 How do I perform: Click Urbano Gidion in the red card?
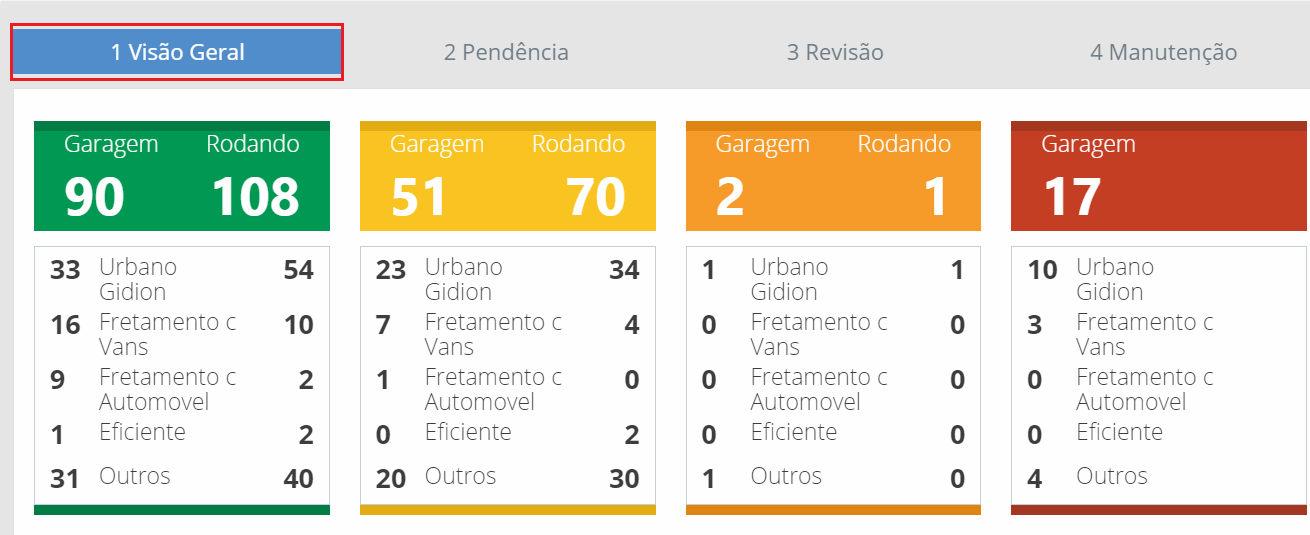tap(1115, 280)
